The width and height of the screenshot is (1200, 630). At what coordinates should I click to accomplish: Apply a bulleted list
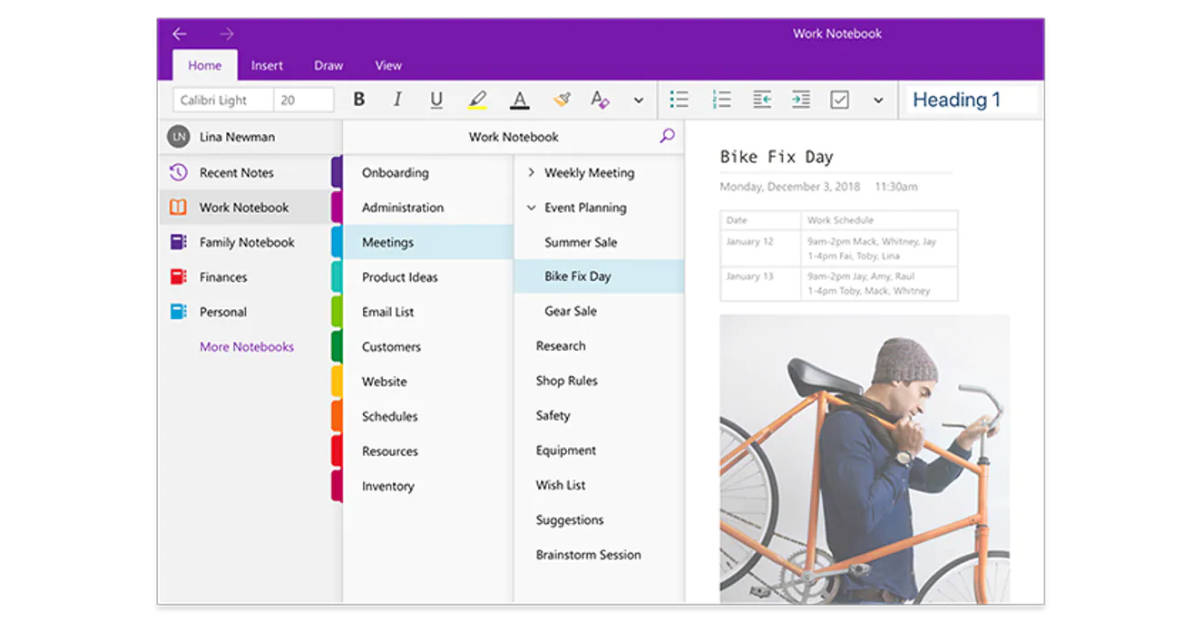click(x=679, y=99)
